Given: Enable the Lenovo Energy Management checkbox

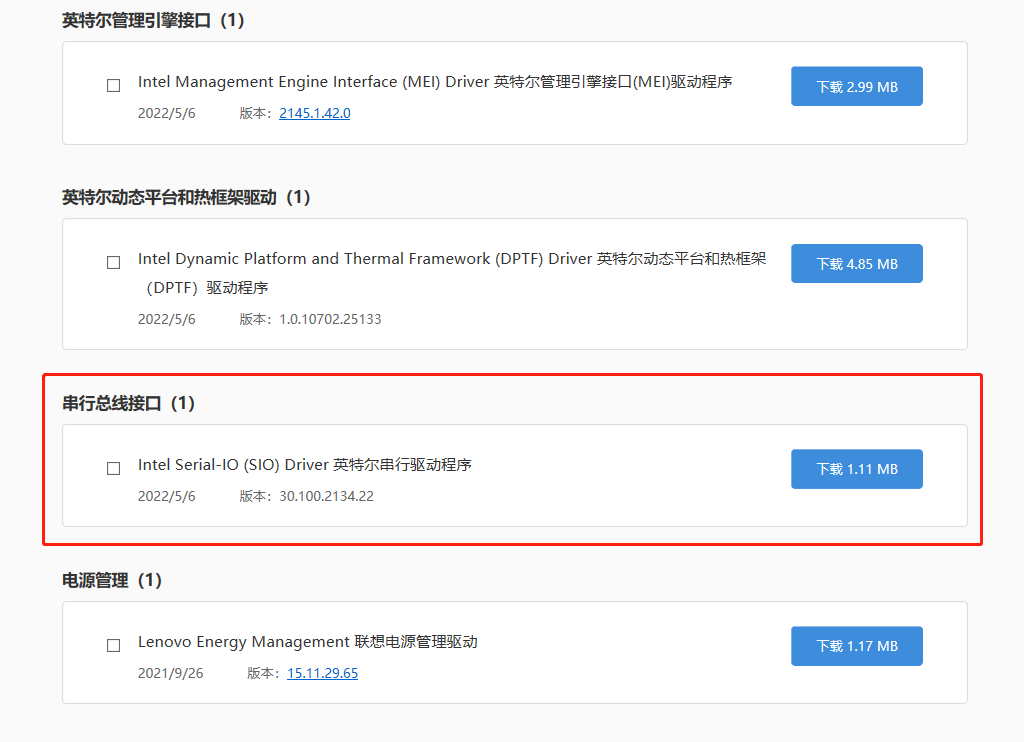Looking at the screenshot, I should pyautogui.click(x=114, y=646).
